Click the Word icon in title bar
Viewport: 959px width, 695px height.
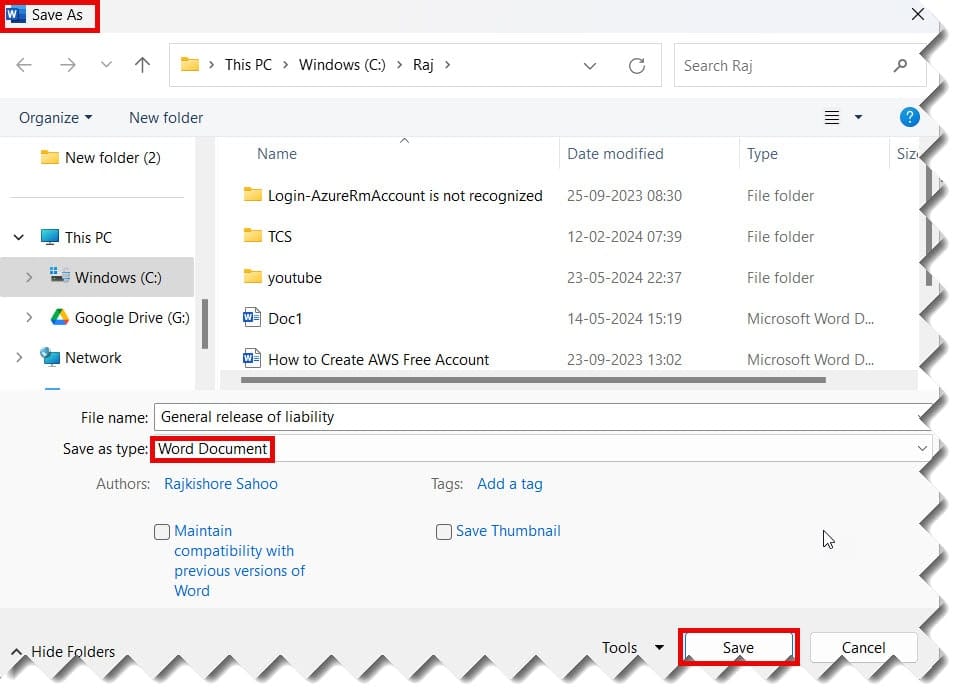tap(15, 14)
